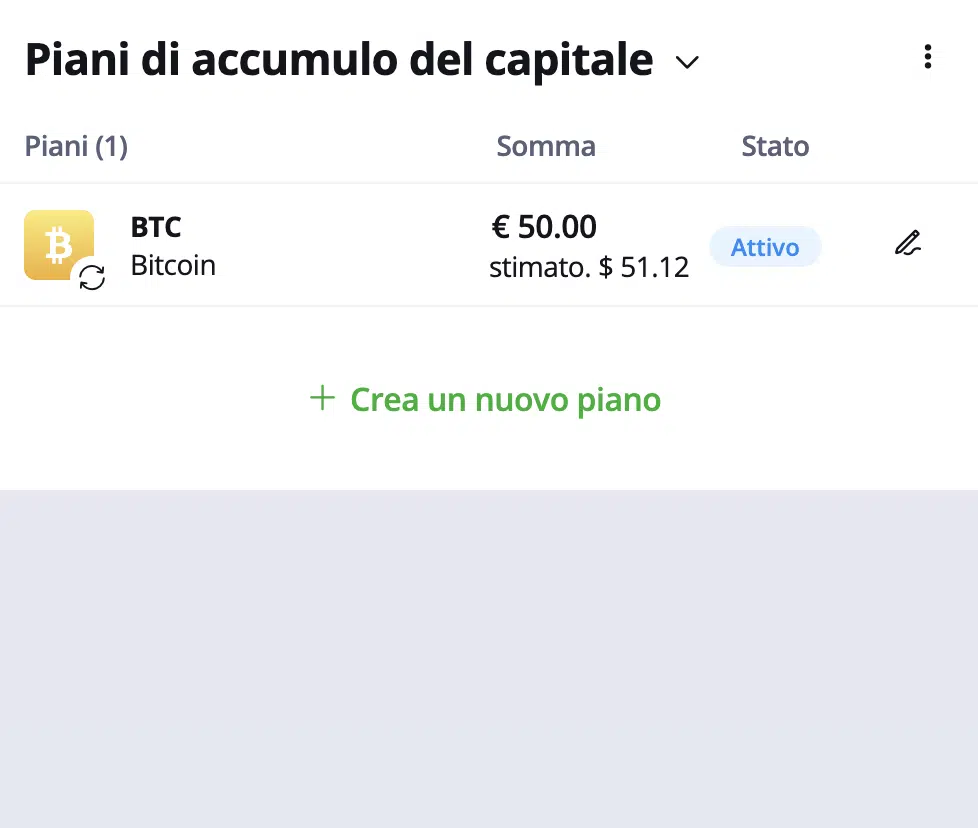Sort by the Stato column header
The height and width of the screenshot is (828, 978).
(775, 147)
